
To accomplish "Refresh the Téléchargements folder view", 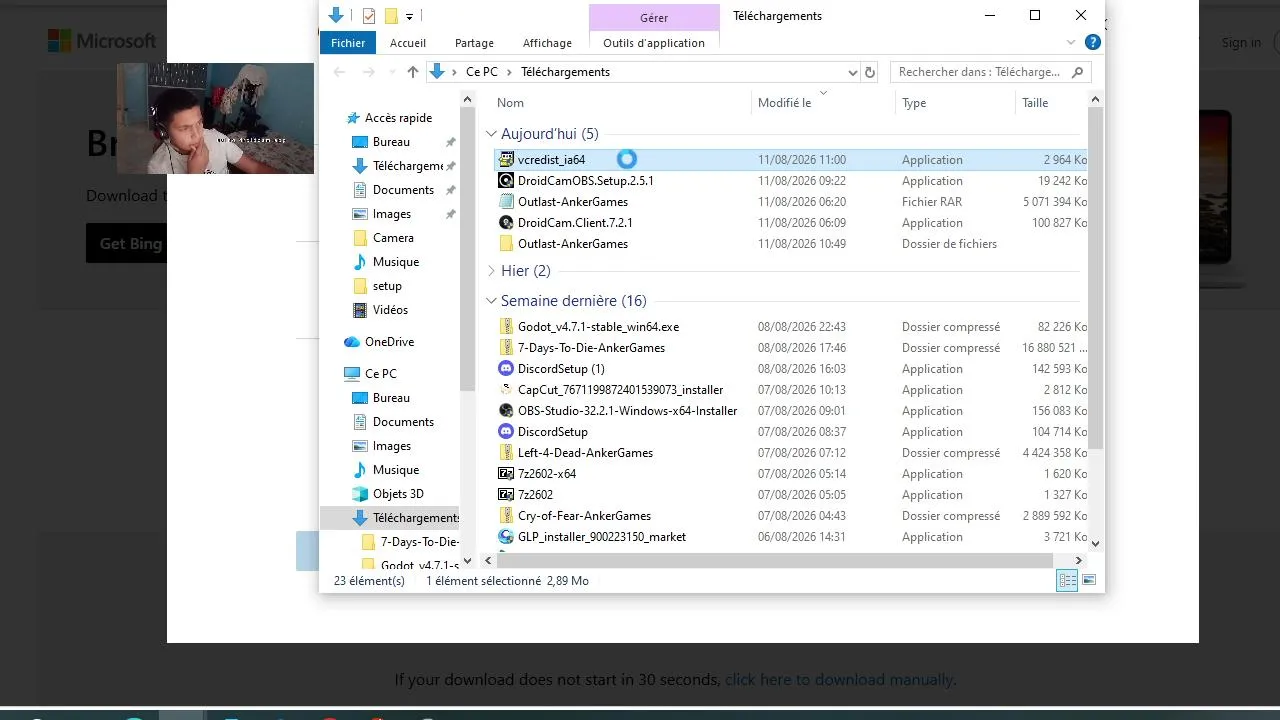I will (870, 72).
